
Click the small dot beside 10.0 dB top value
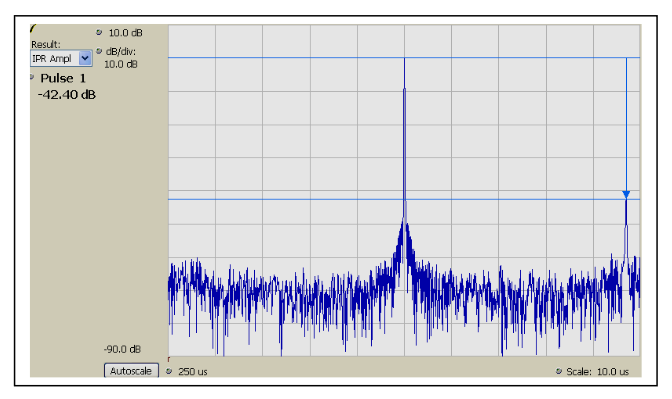99,32
